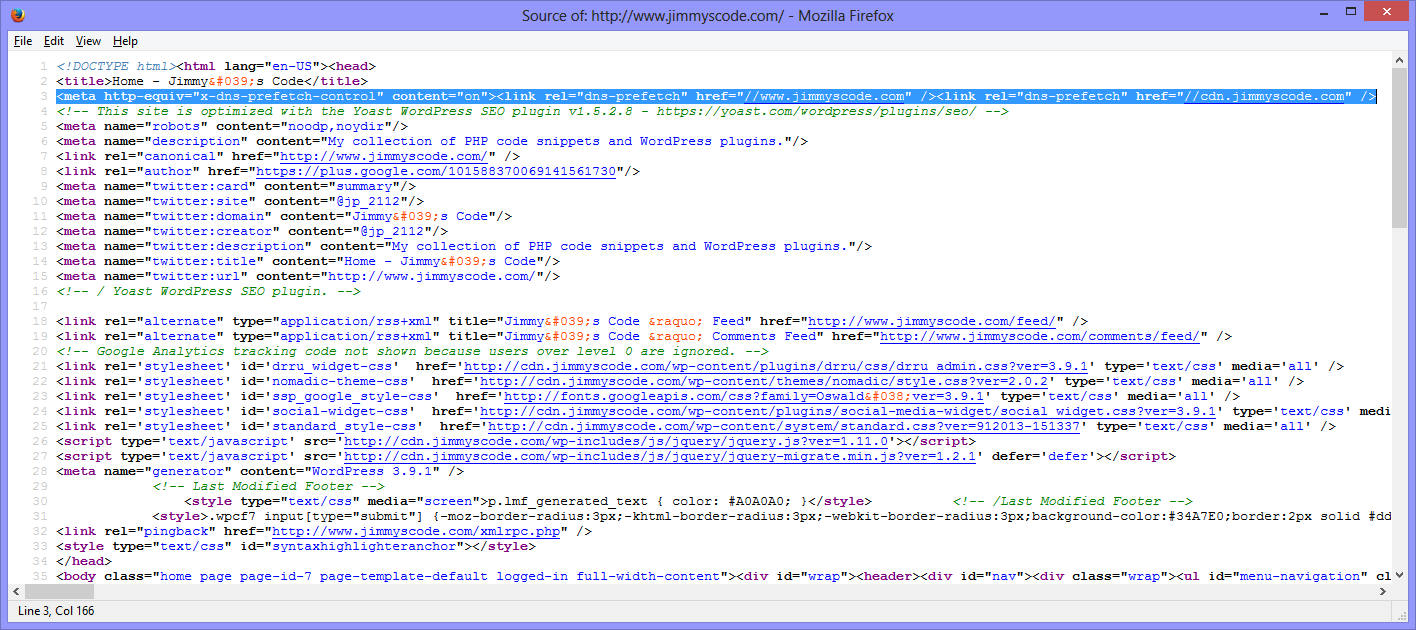Image resolution: width=1416 pixels, height=630 pixels.
Task: Click the //cdn.jimmyscode.com dns-prefetch link
Action: [x=1264, y=96]
